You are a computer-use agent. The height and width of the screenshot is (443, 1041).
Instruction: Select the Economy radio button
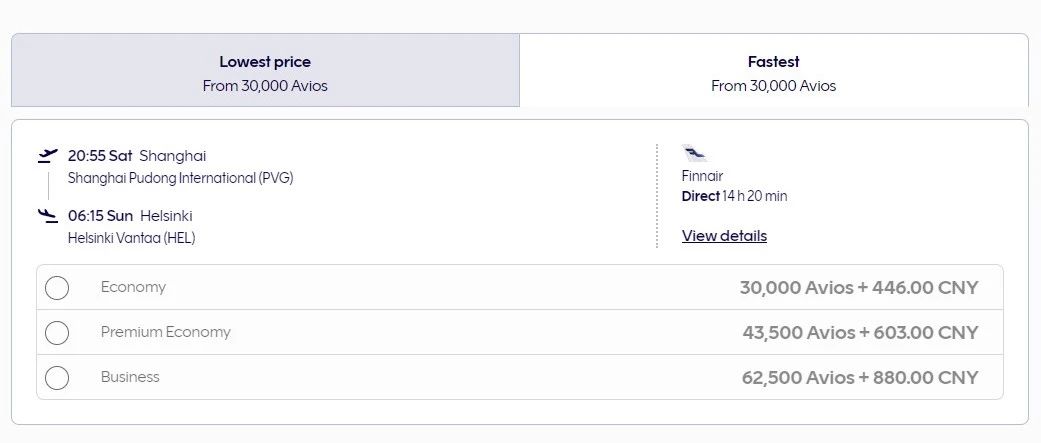(x=57, y=288)
